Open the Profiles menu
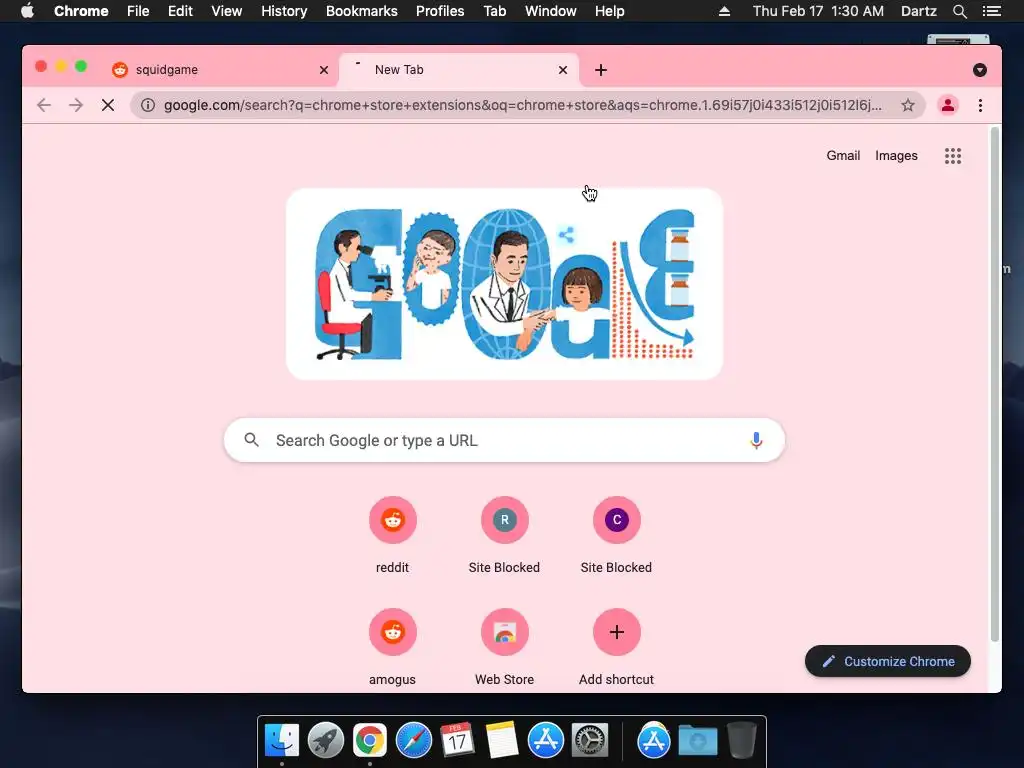 coord(440,11)
